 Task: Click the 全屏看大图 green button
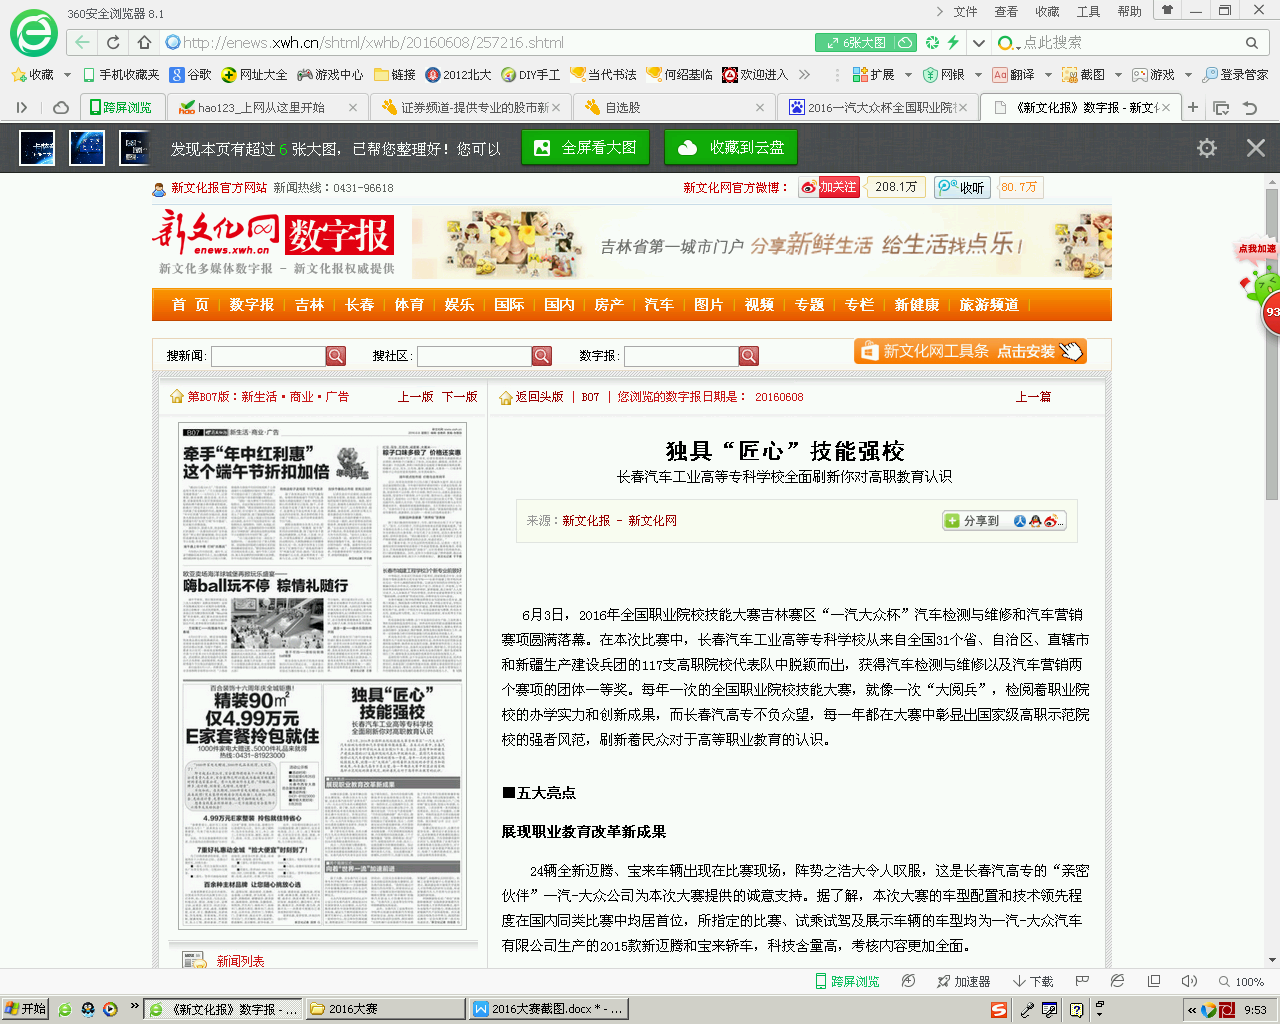pyautogui.click(x=586, y=148)
